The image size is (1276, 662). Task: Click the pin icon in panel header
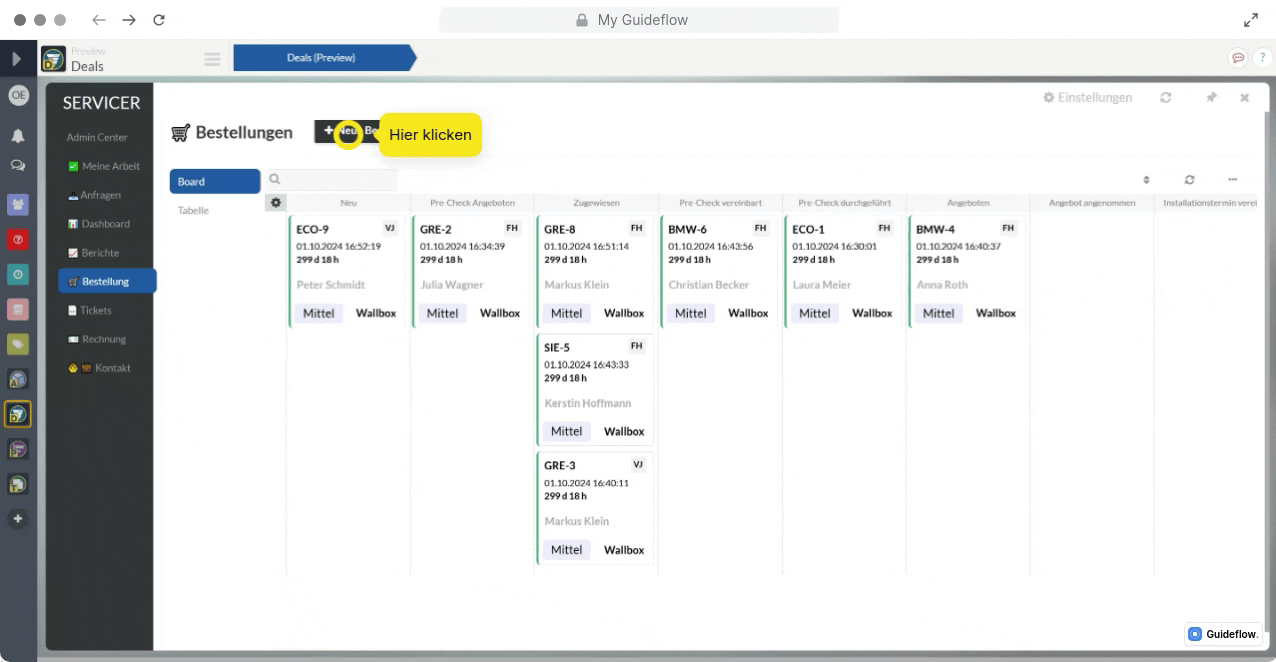click(x=1211, y=98)
